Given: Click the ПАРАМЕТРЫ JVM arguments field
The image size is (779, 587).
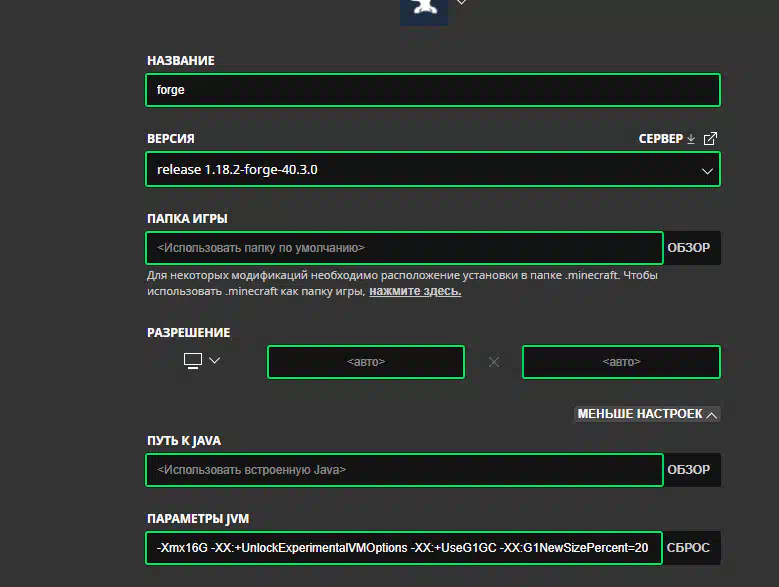Looking at the screenshot, I should coord(404,548).
